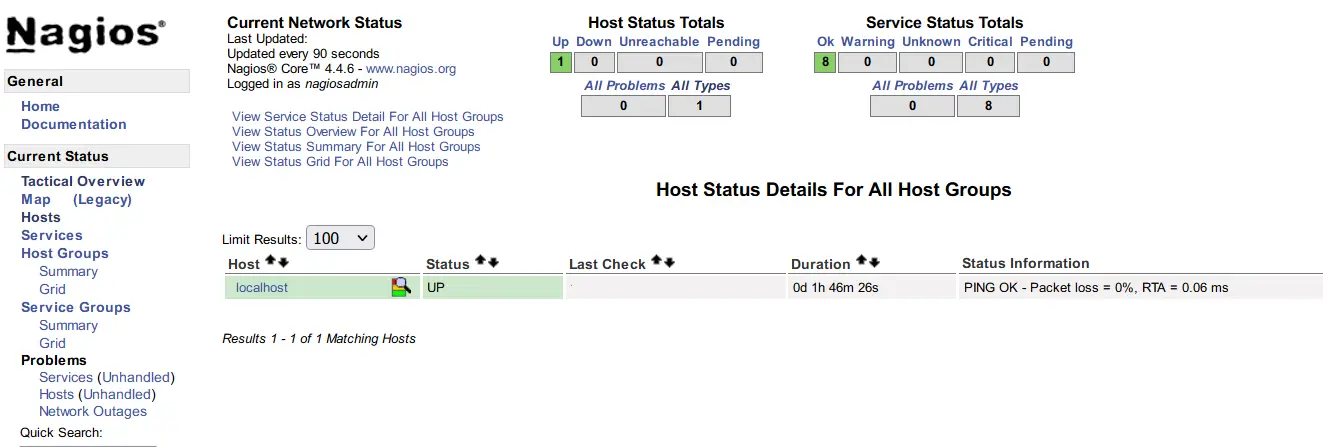This screenshot has width=1323, height=447.
Task: Filter hosts by Up status header
Action: coord(560,42)
